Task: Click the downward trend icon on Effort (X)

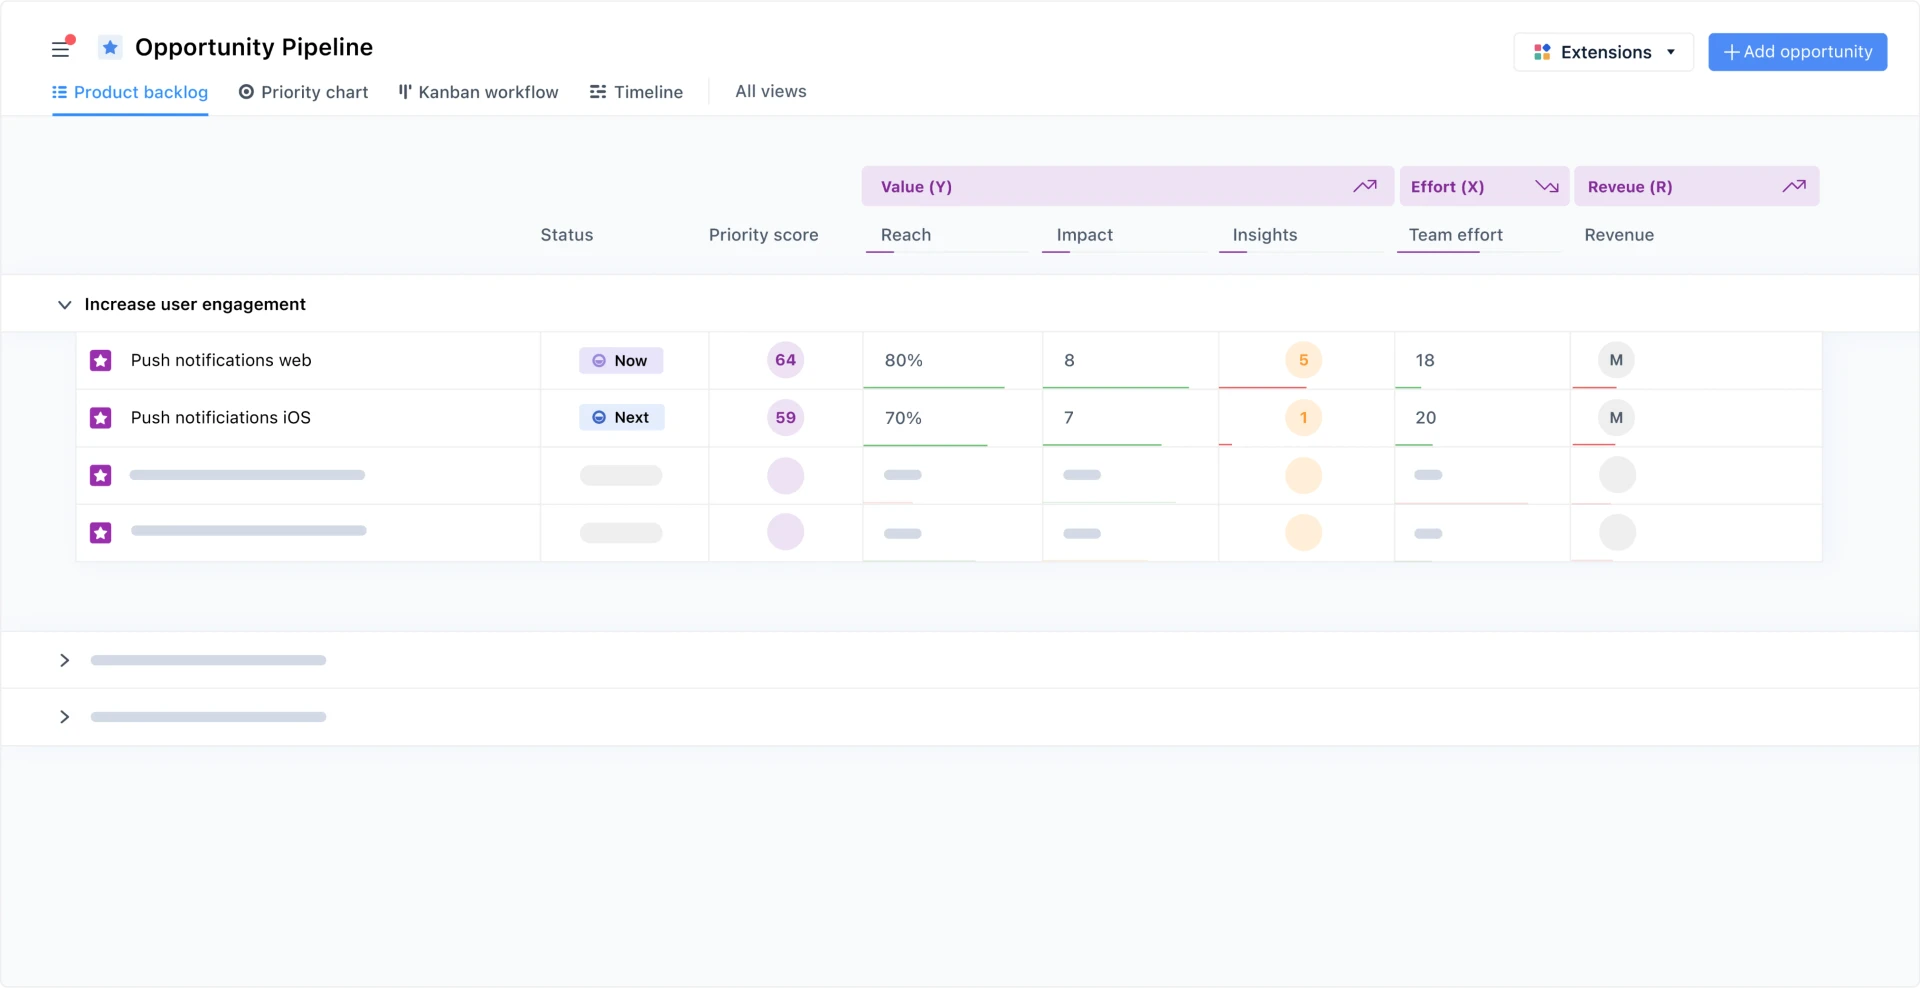Action: click(x=1545, y=186)
